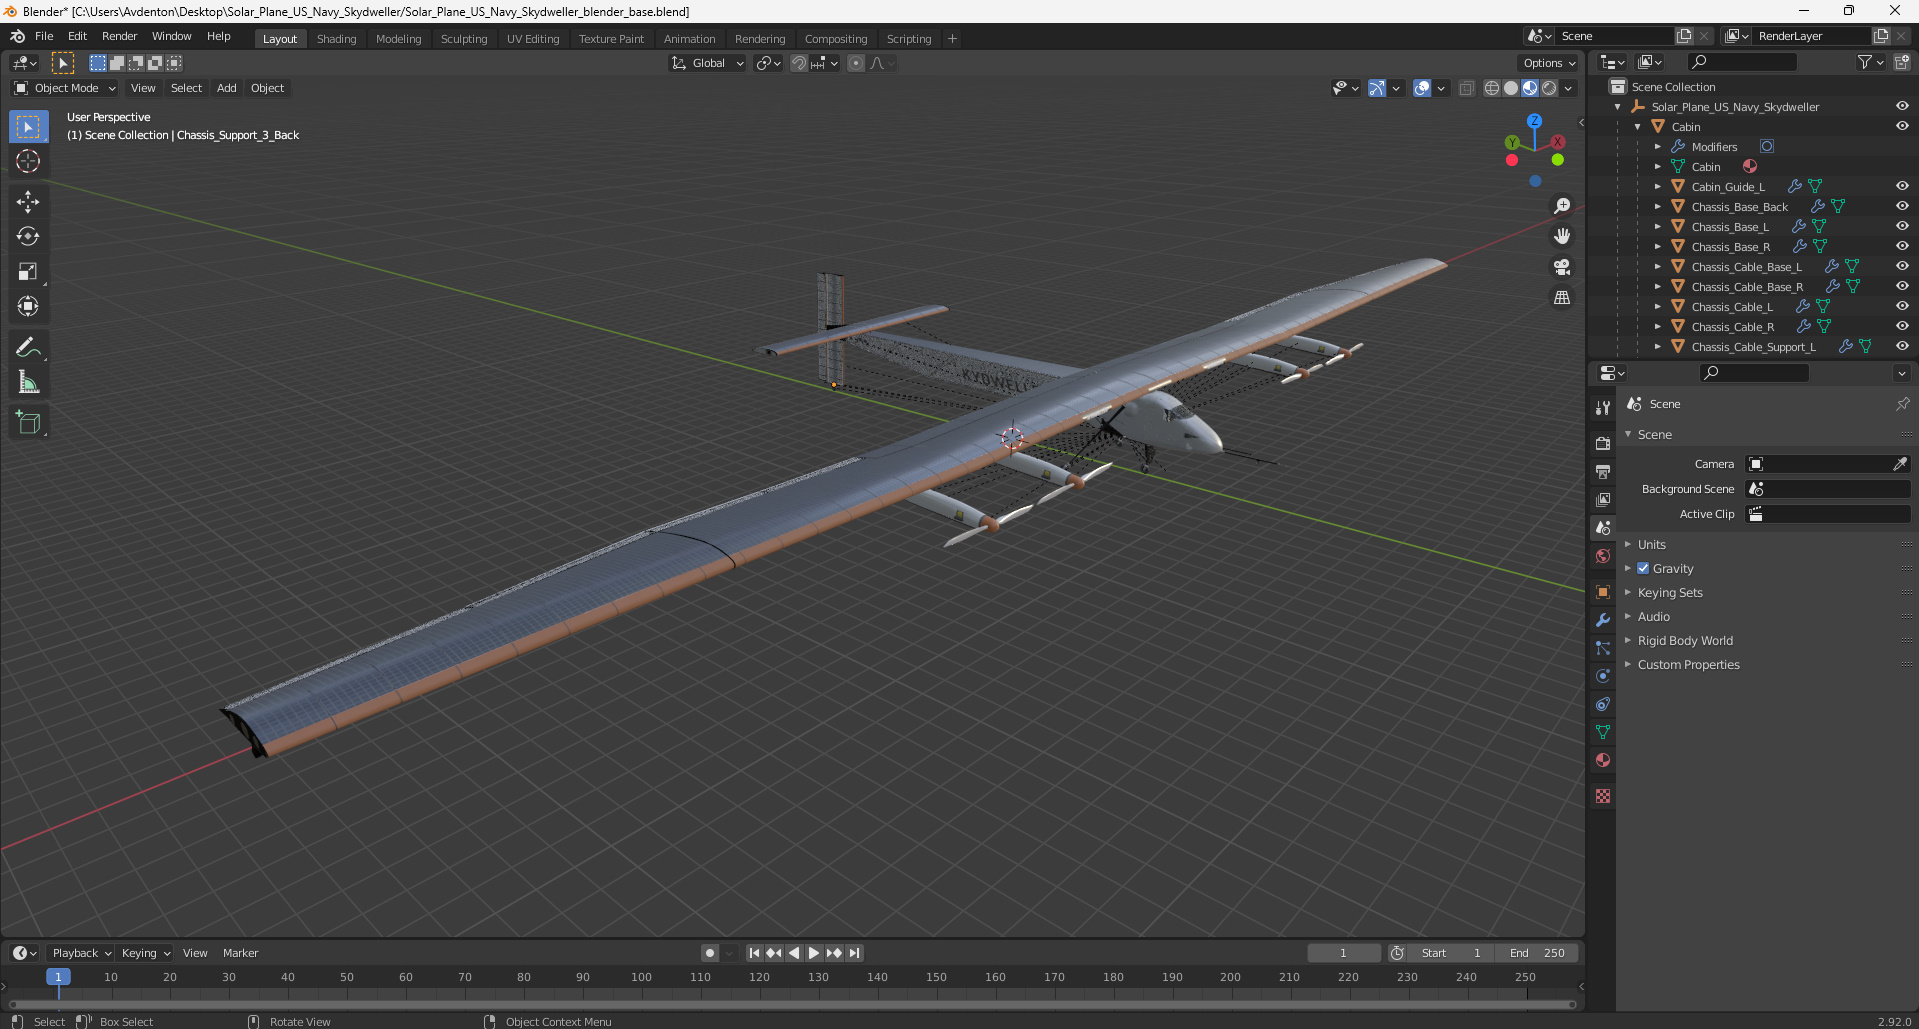Screen dimensions: 1919x1029
Task: Switch to rendered viewport shading
Action: click(x=1549, y=88)
